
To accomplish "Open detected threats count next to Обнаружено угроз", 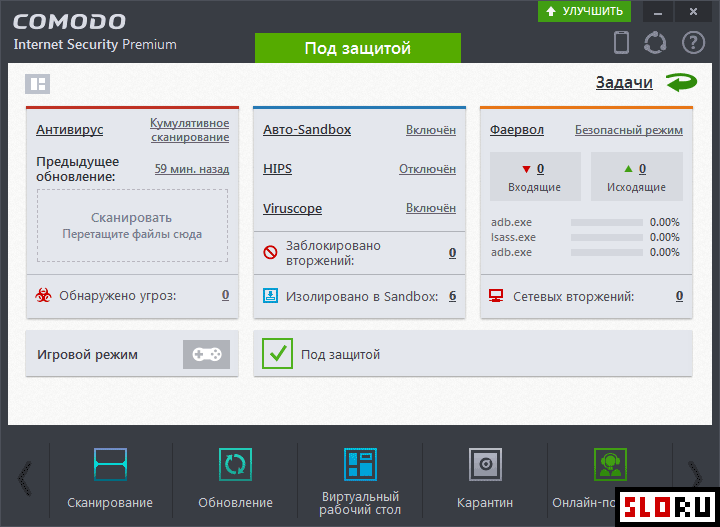I will pyautogui.click(x=225, y=295).
